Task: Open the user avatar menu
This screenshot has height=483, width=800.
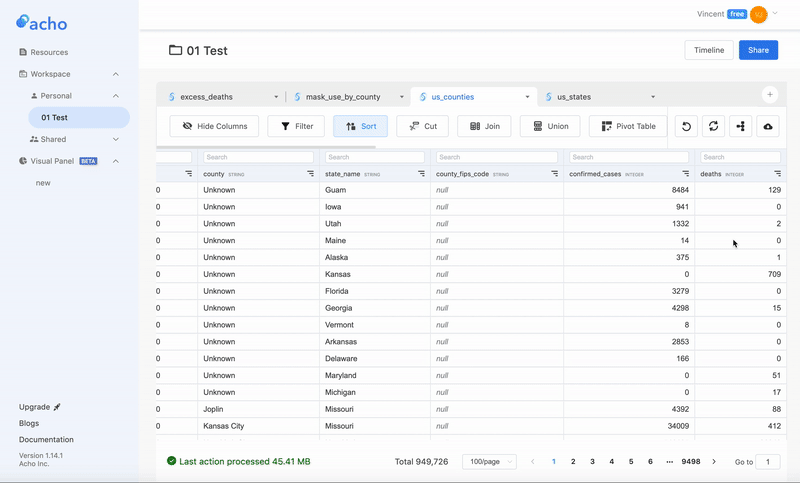Action: click(759, 14)
